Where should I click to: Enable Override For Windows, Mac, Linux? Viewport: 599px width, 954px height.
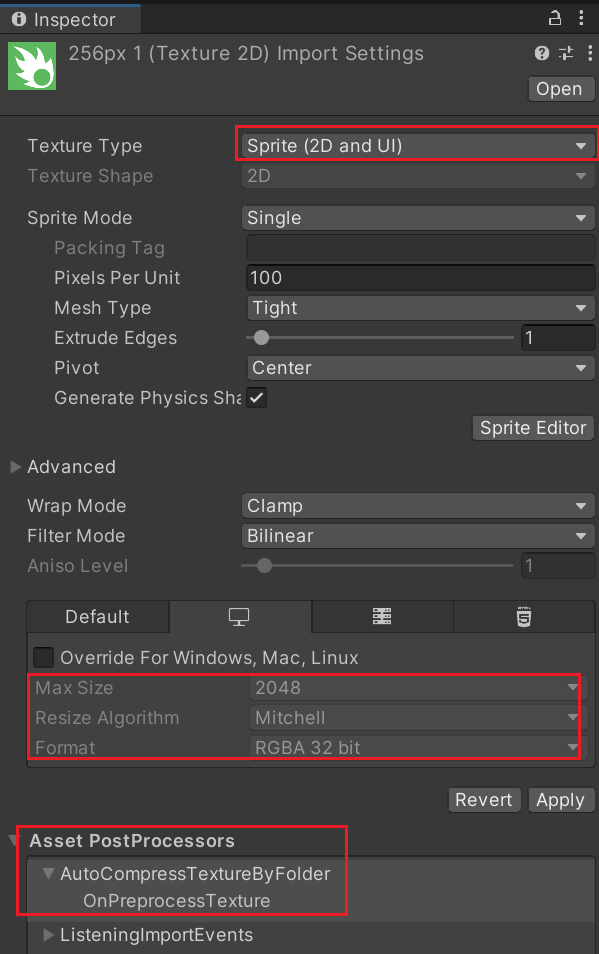click(x=43, y=658)
